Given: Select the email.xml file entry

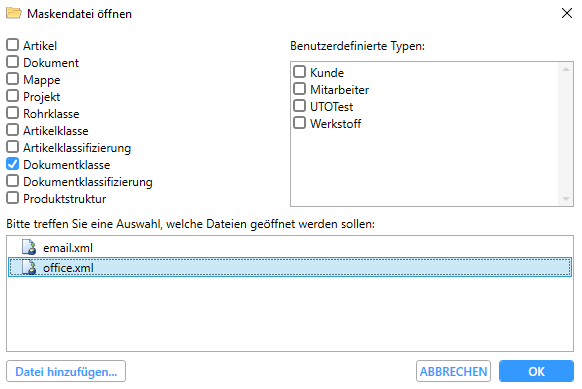Looking at the screenshot, I should (290, 247).
